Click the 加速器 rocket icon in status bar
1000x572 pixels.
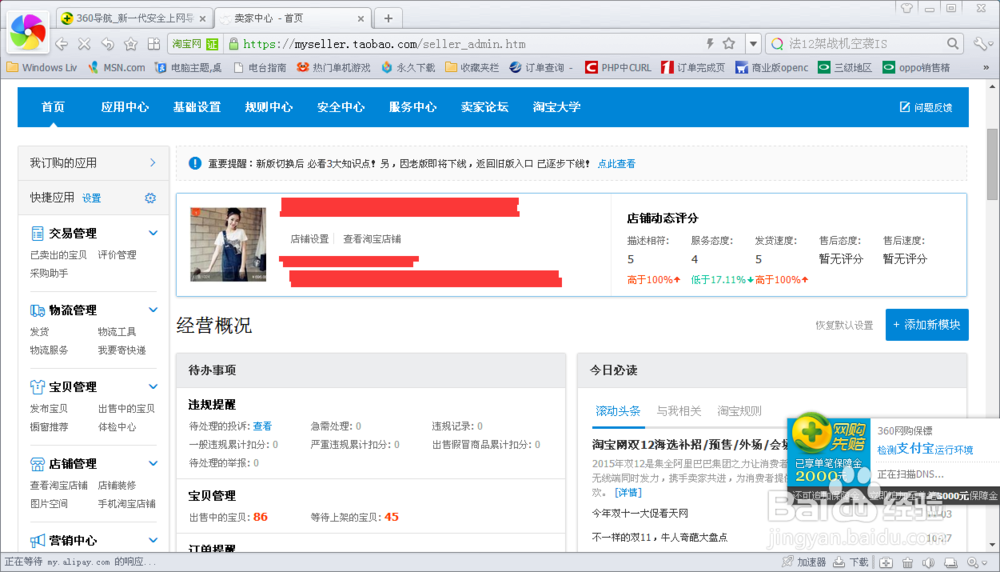pyautogui.click(x=788, y=562)
